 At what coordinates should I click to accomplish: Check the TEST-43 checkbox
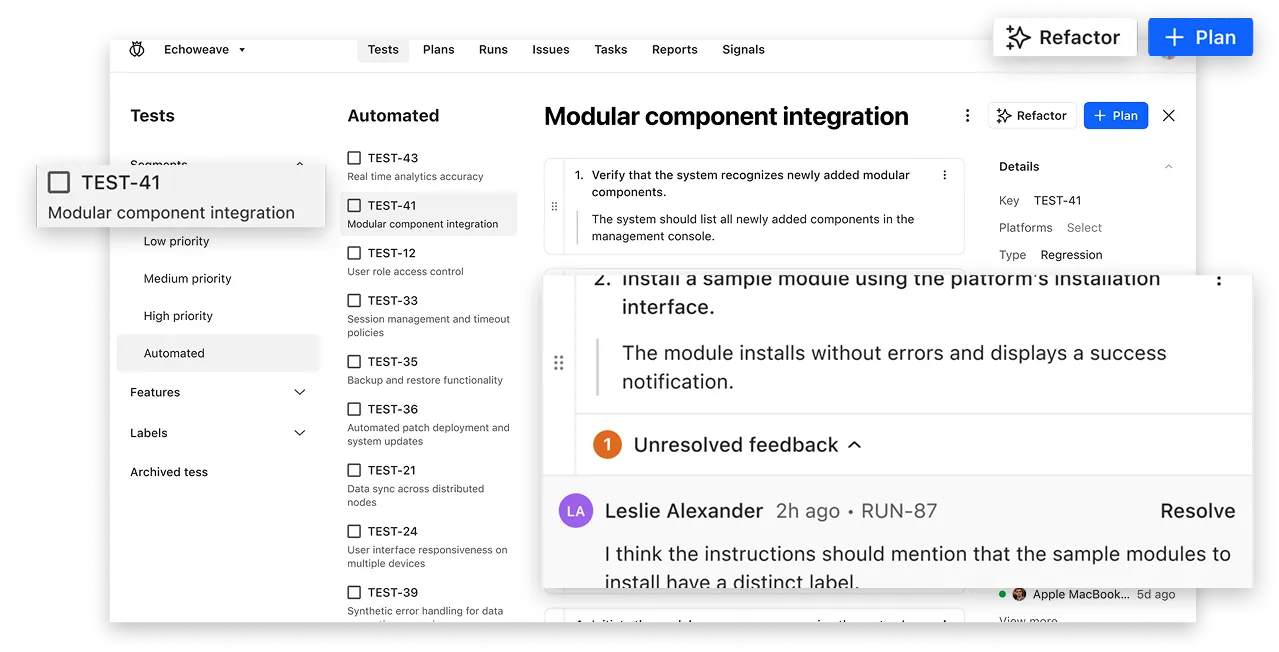pos(354,157)
